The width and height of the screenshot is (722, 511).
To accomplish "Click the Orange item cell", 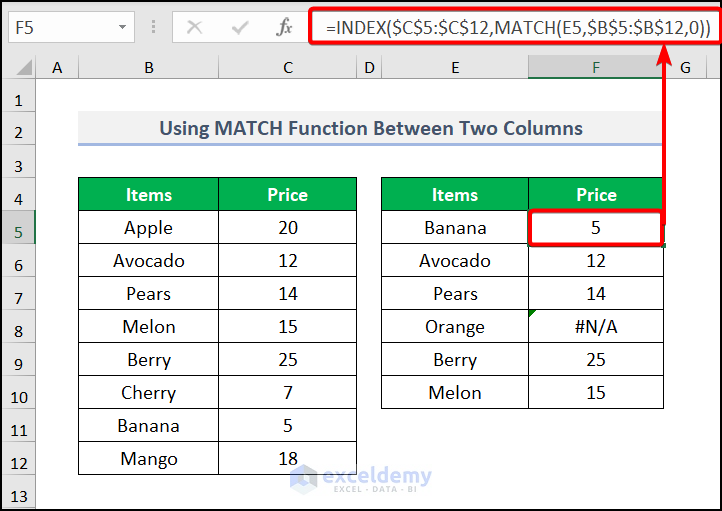I will (455, 327).
